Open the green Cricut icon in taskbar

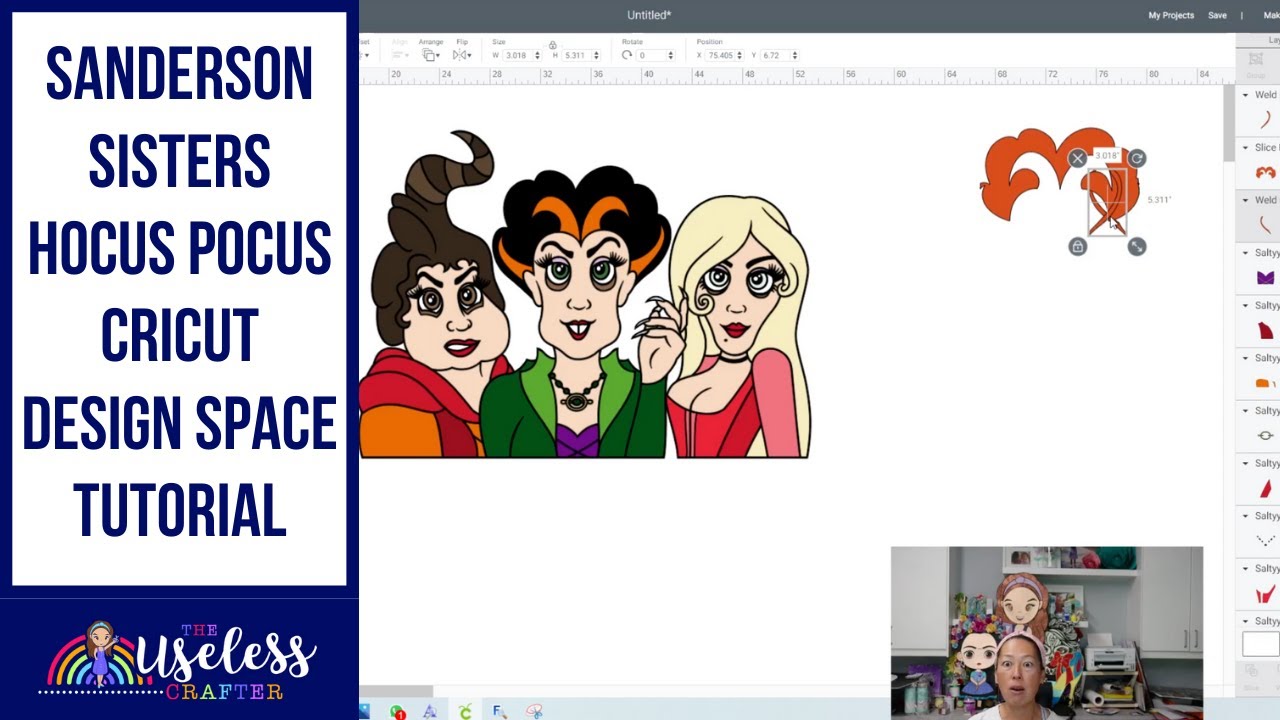coord(465,712)
